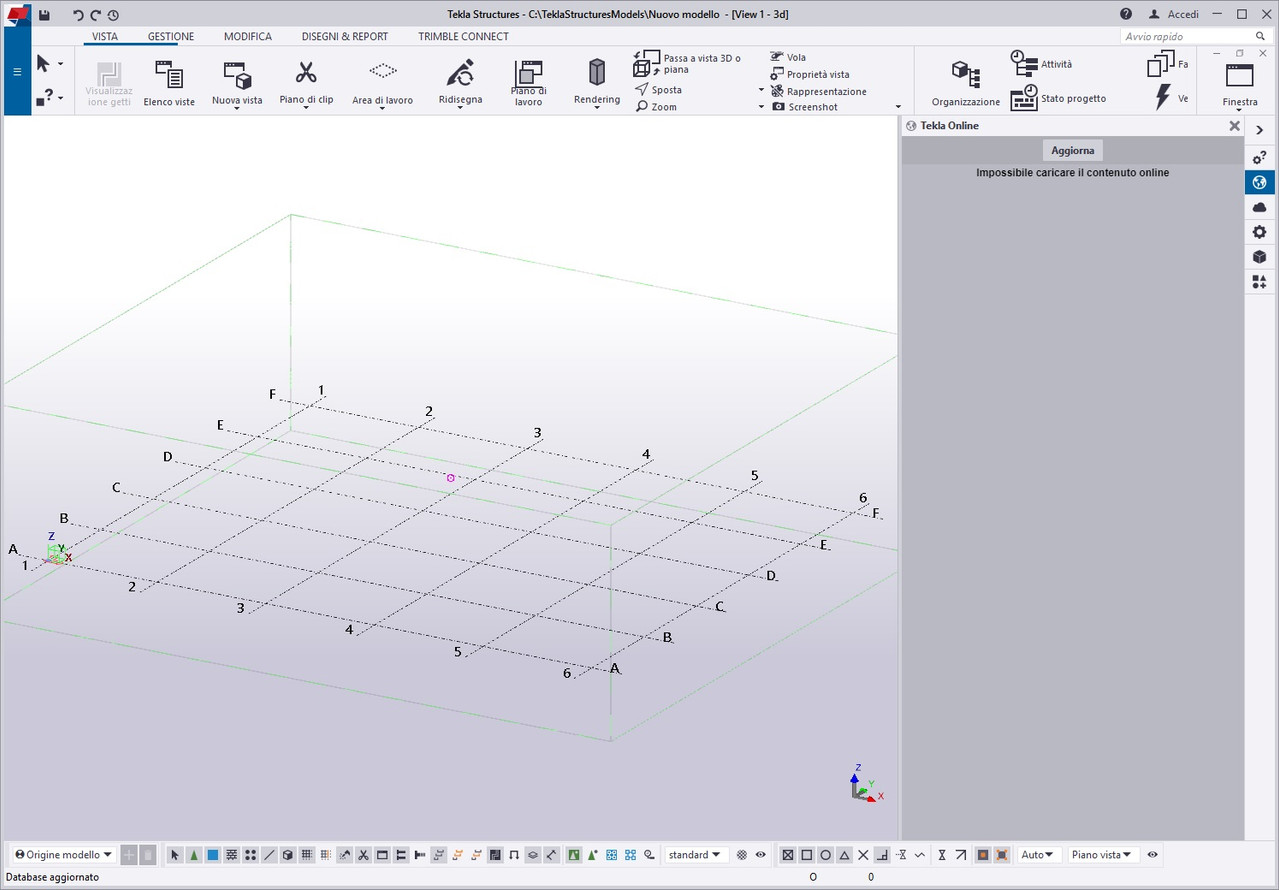
Task: Toggle snap to points X-box switch
Action: (x=788, y=855)
